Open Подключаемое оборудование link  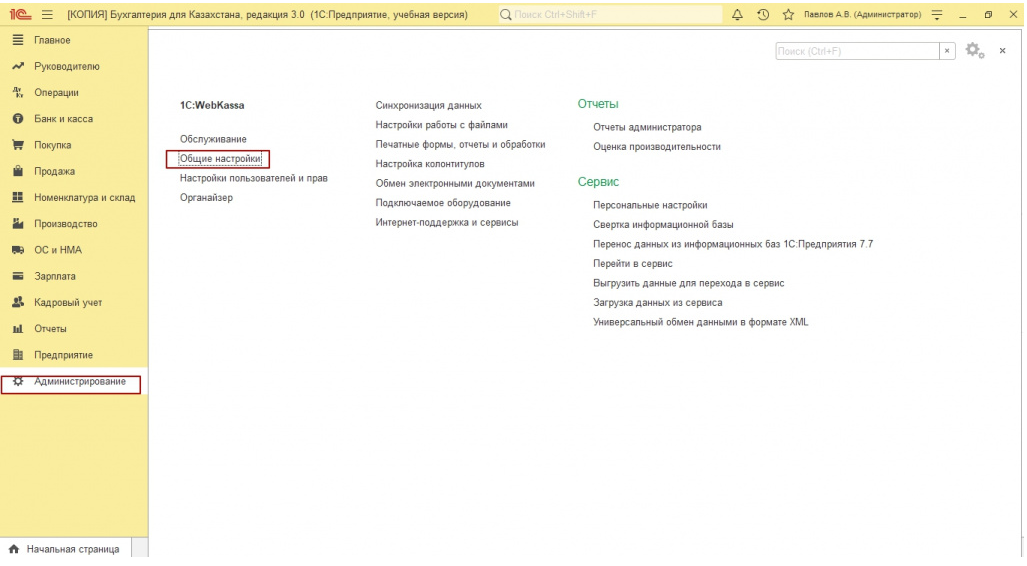coord(443,203)
